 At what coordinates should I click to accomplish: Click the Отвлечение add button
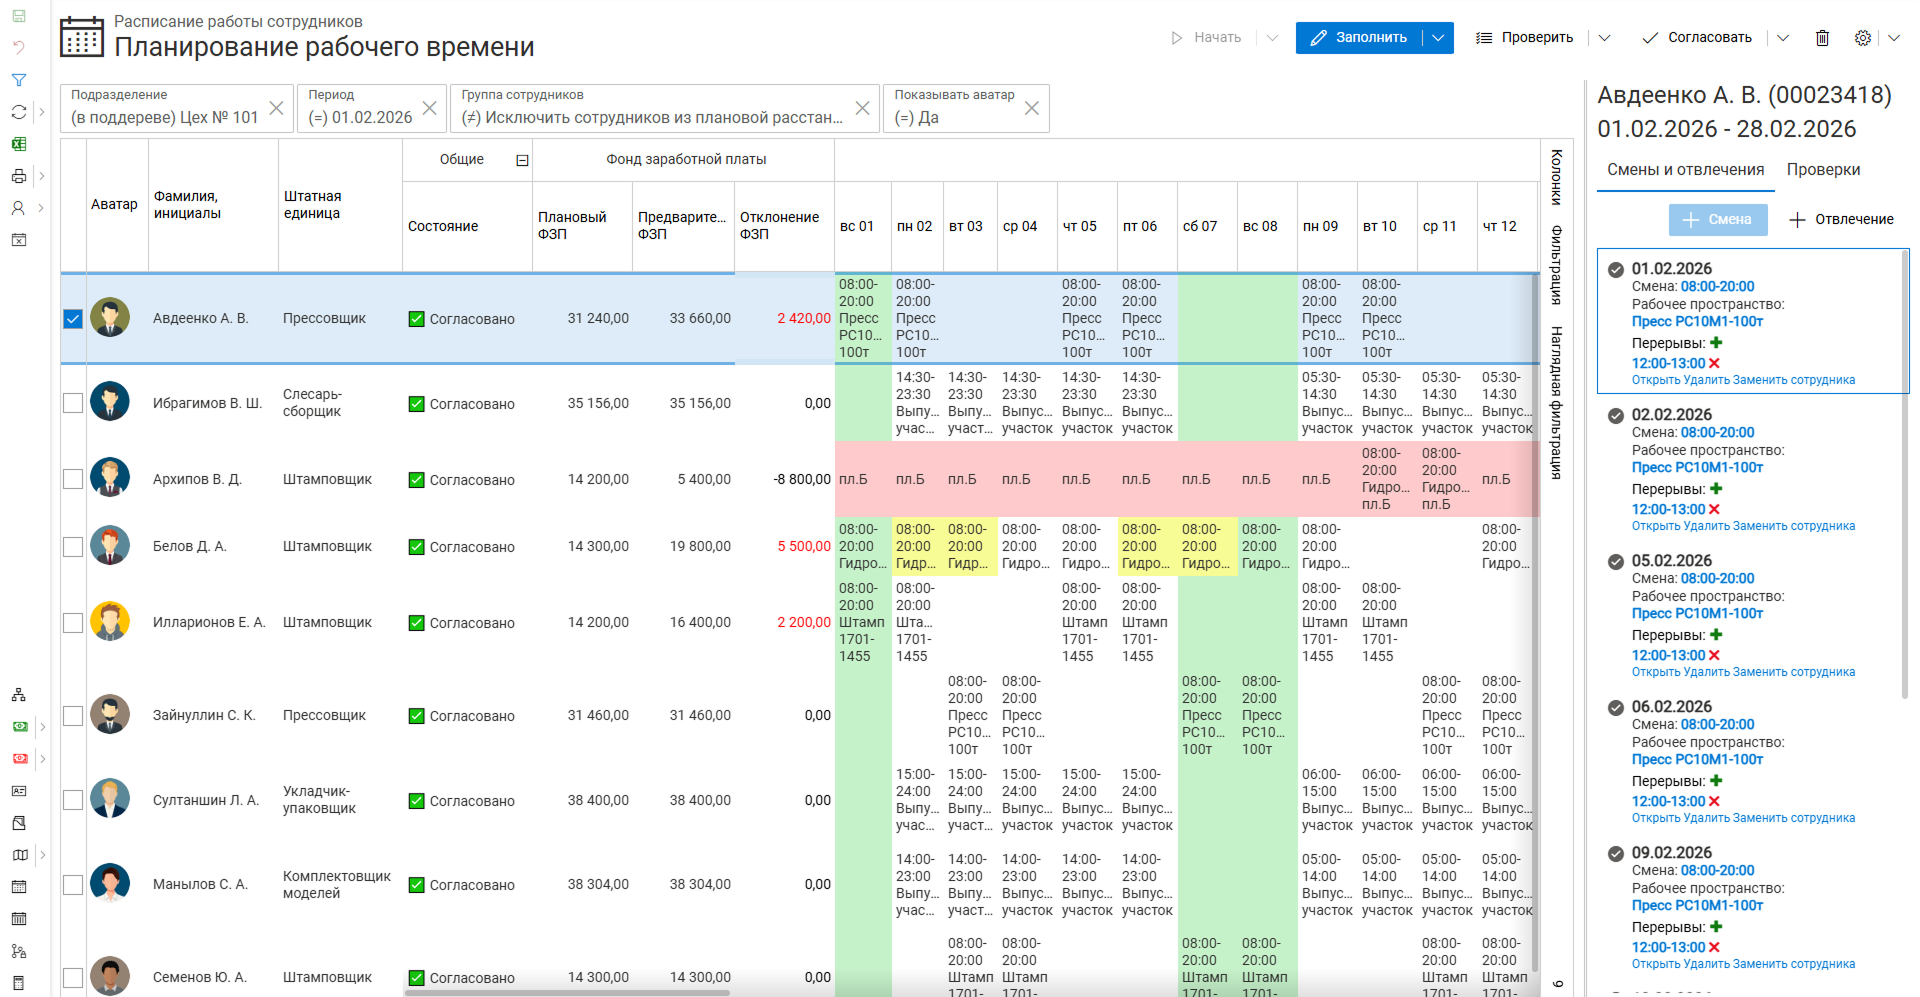1841,219
